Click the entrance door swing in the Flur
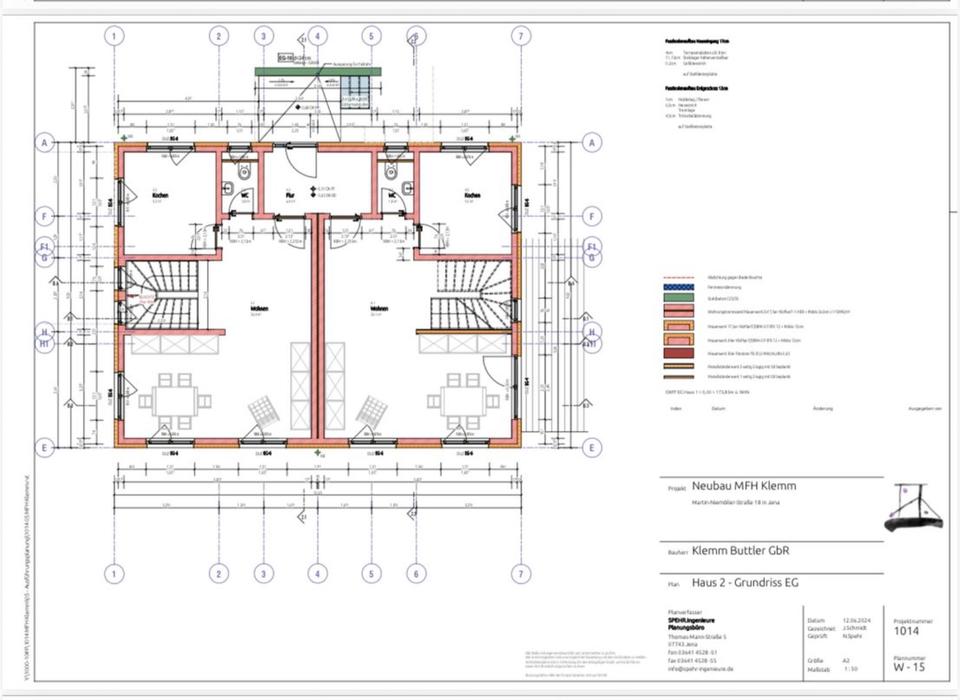 coord(298,163)
